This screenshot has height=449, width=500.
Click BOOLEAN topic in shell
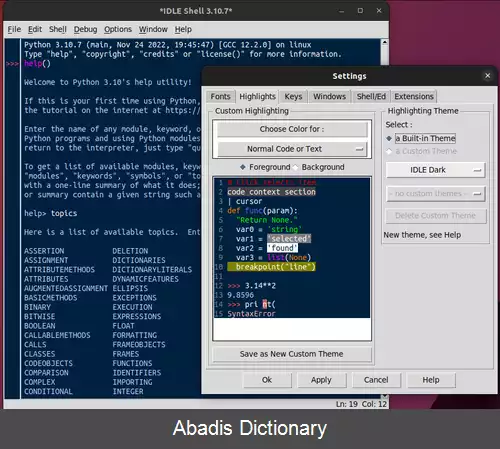tap(40, 326)
